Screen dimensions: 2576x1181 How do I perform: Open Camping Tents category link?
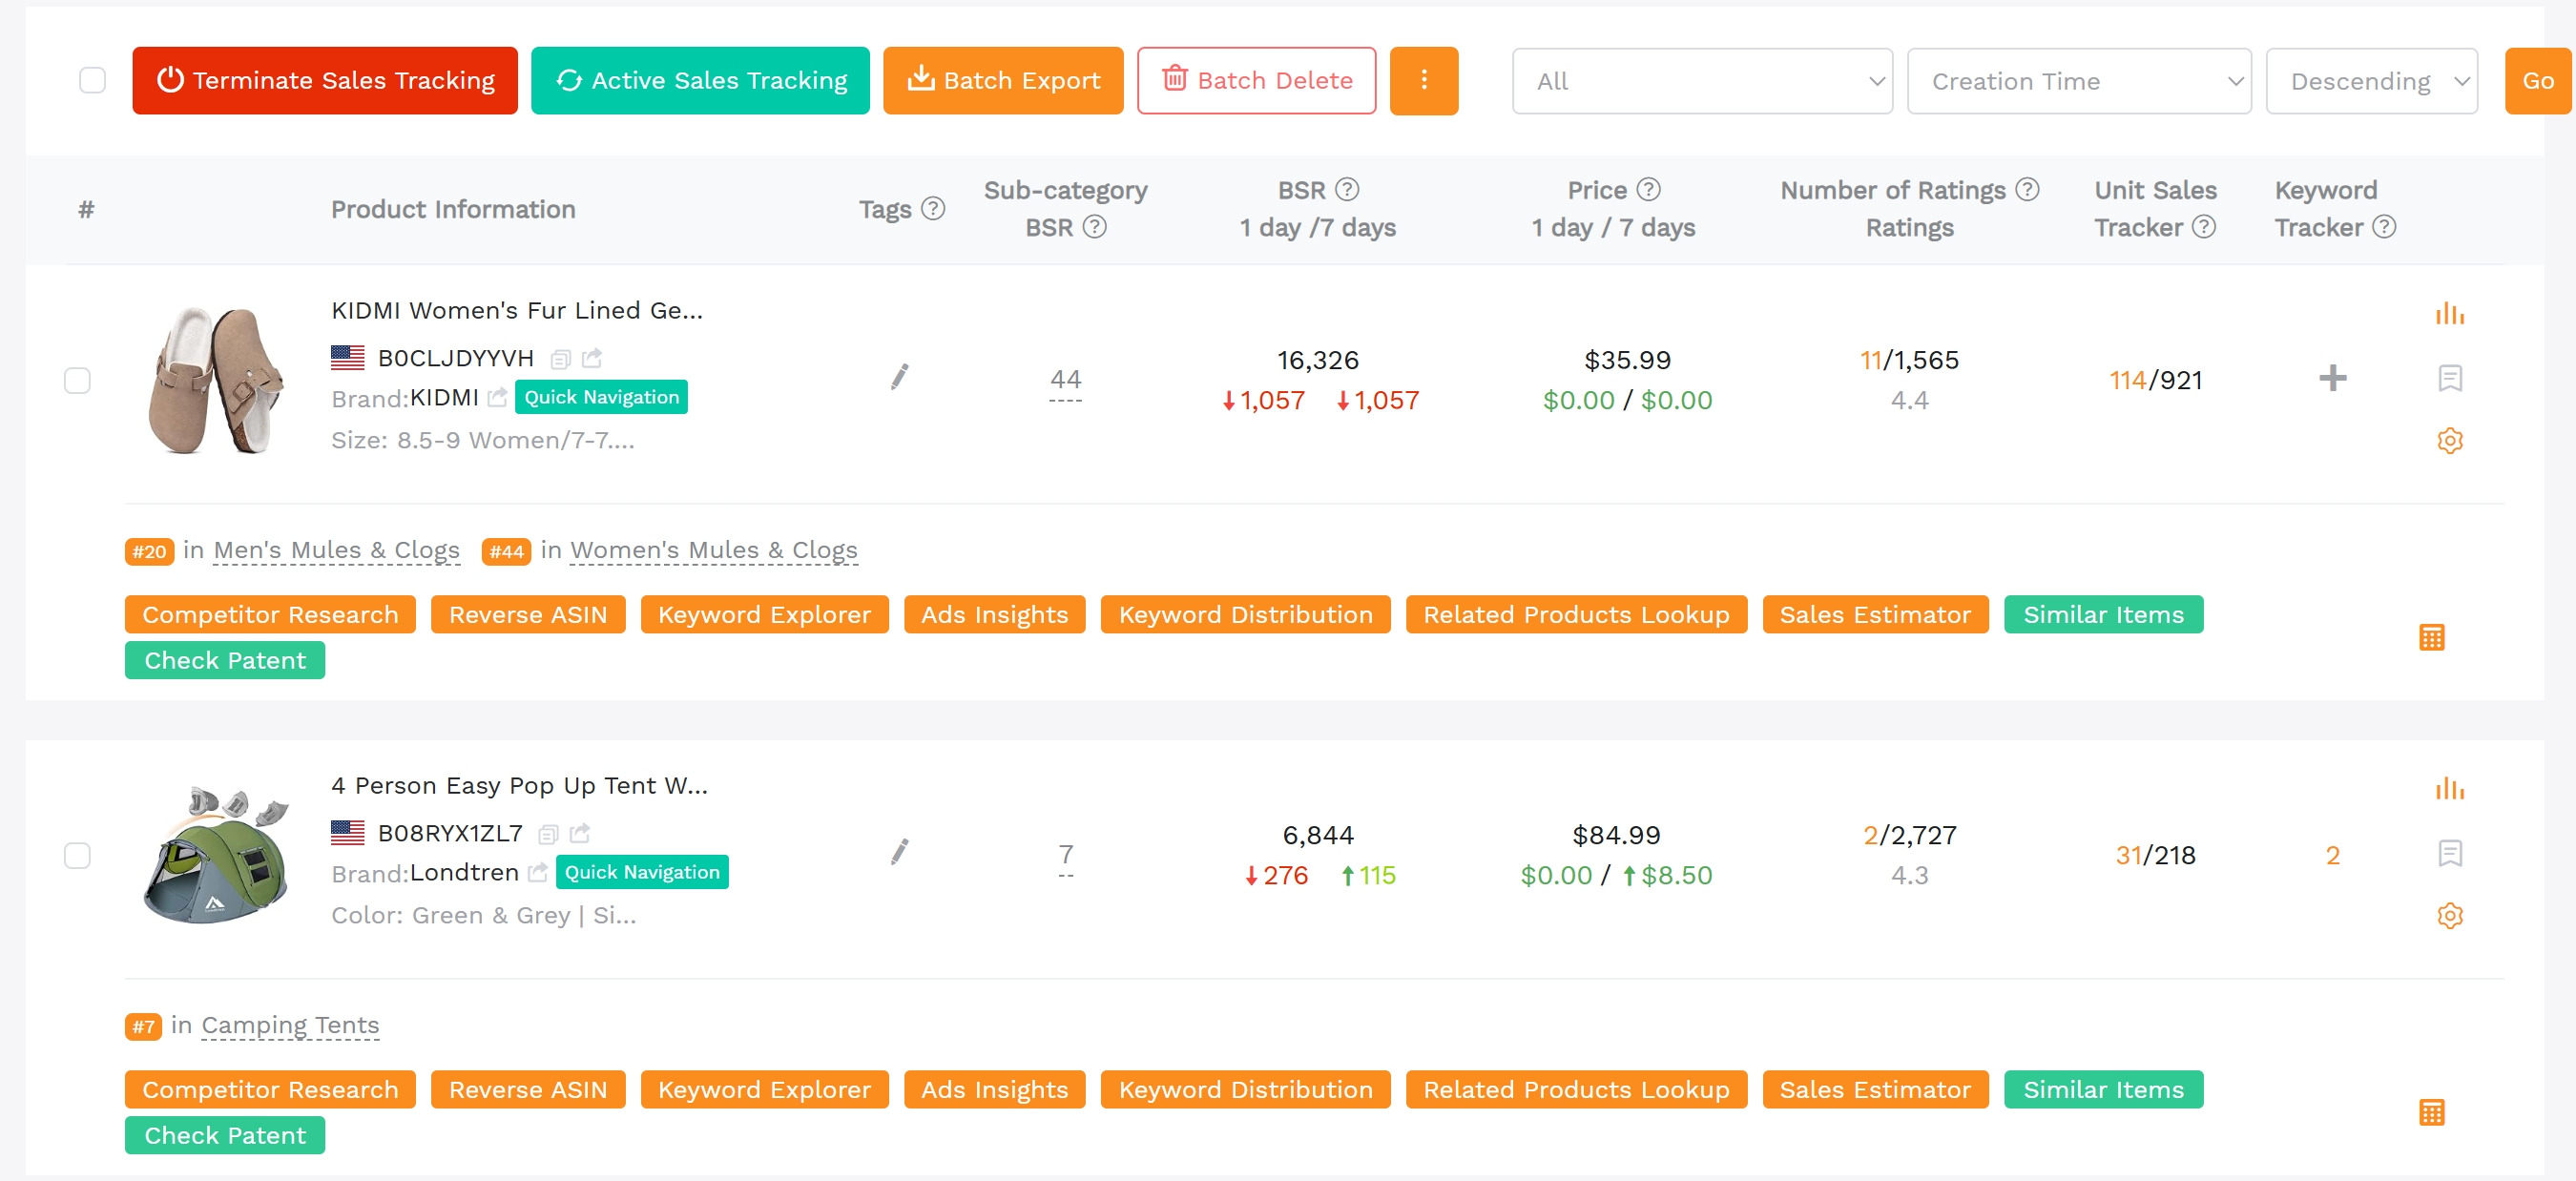click(x=290, y=1025)
